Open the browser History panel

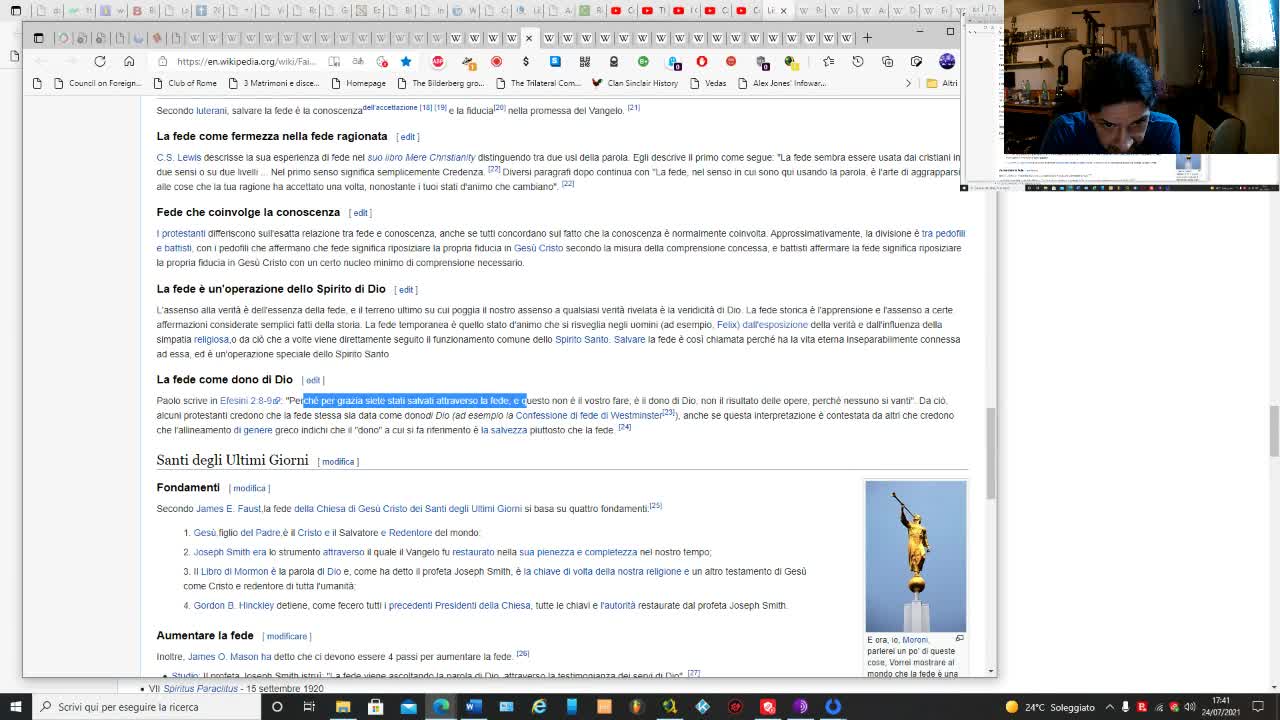pyautogui.click(x=858, y=61)
